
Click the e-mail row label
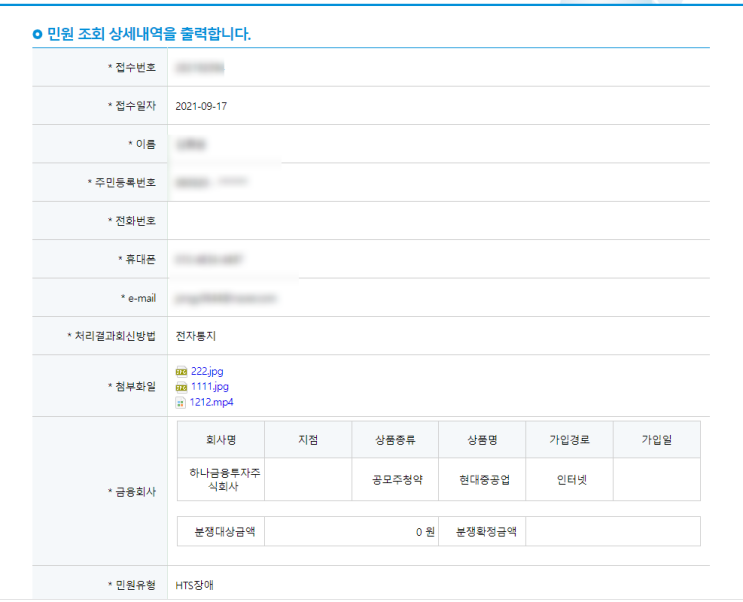(x=138, y=298)
